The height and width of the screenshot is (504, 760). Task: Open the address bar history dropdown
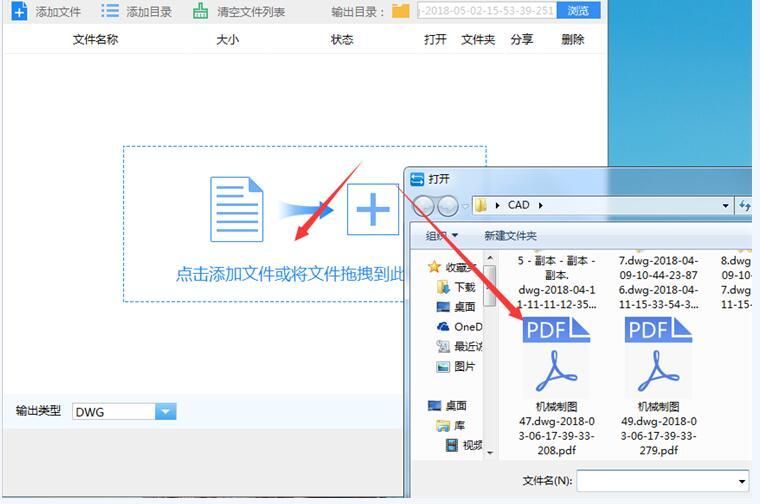(725, 205)
